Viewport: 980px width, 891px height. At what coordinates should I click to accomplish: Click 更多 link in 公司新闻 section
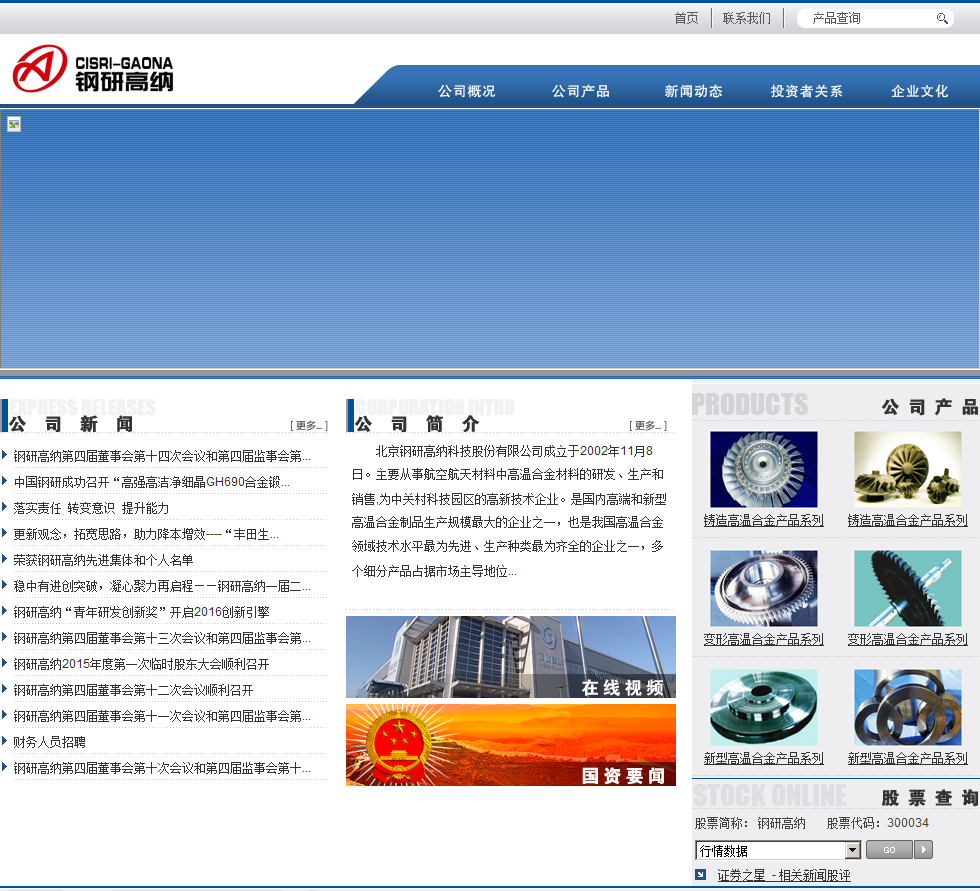point(309,426)
